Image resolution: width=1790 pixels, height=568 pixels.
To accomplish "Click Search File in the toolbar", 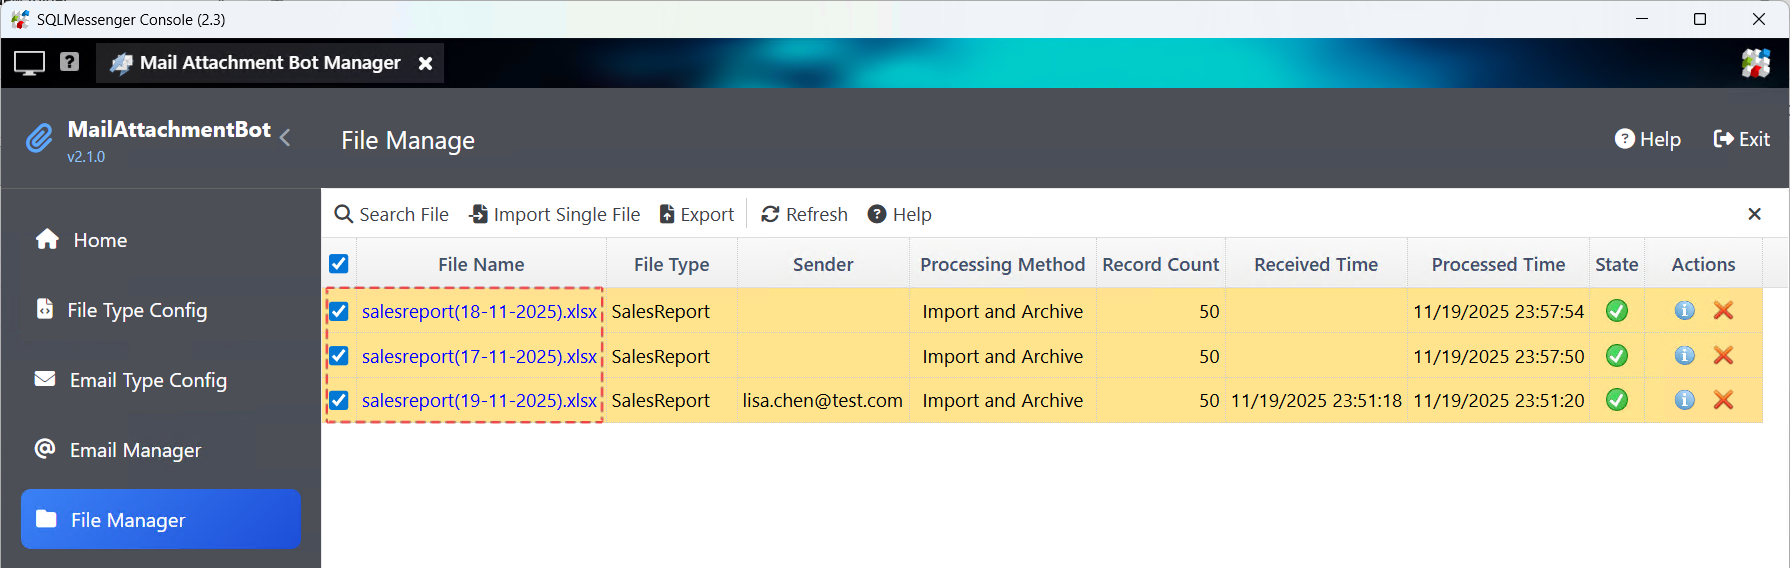I will [391, 214].
